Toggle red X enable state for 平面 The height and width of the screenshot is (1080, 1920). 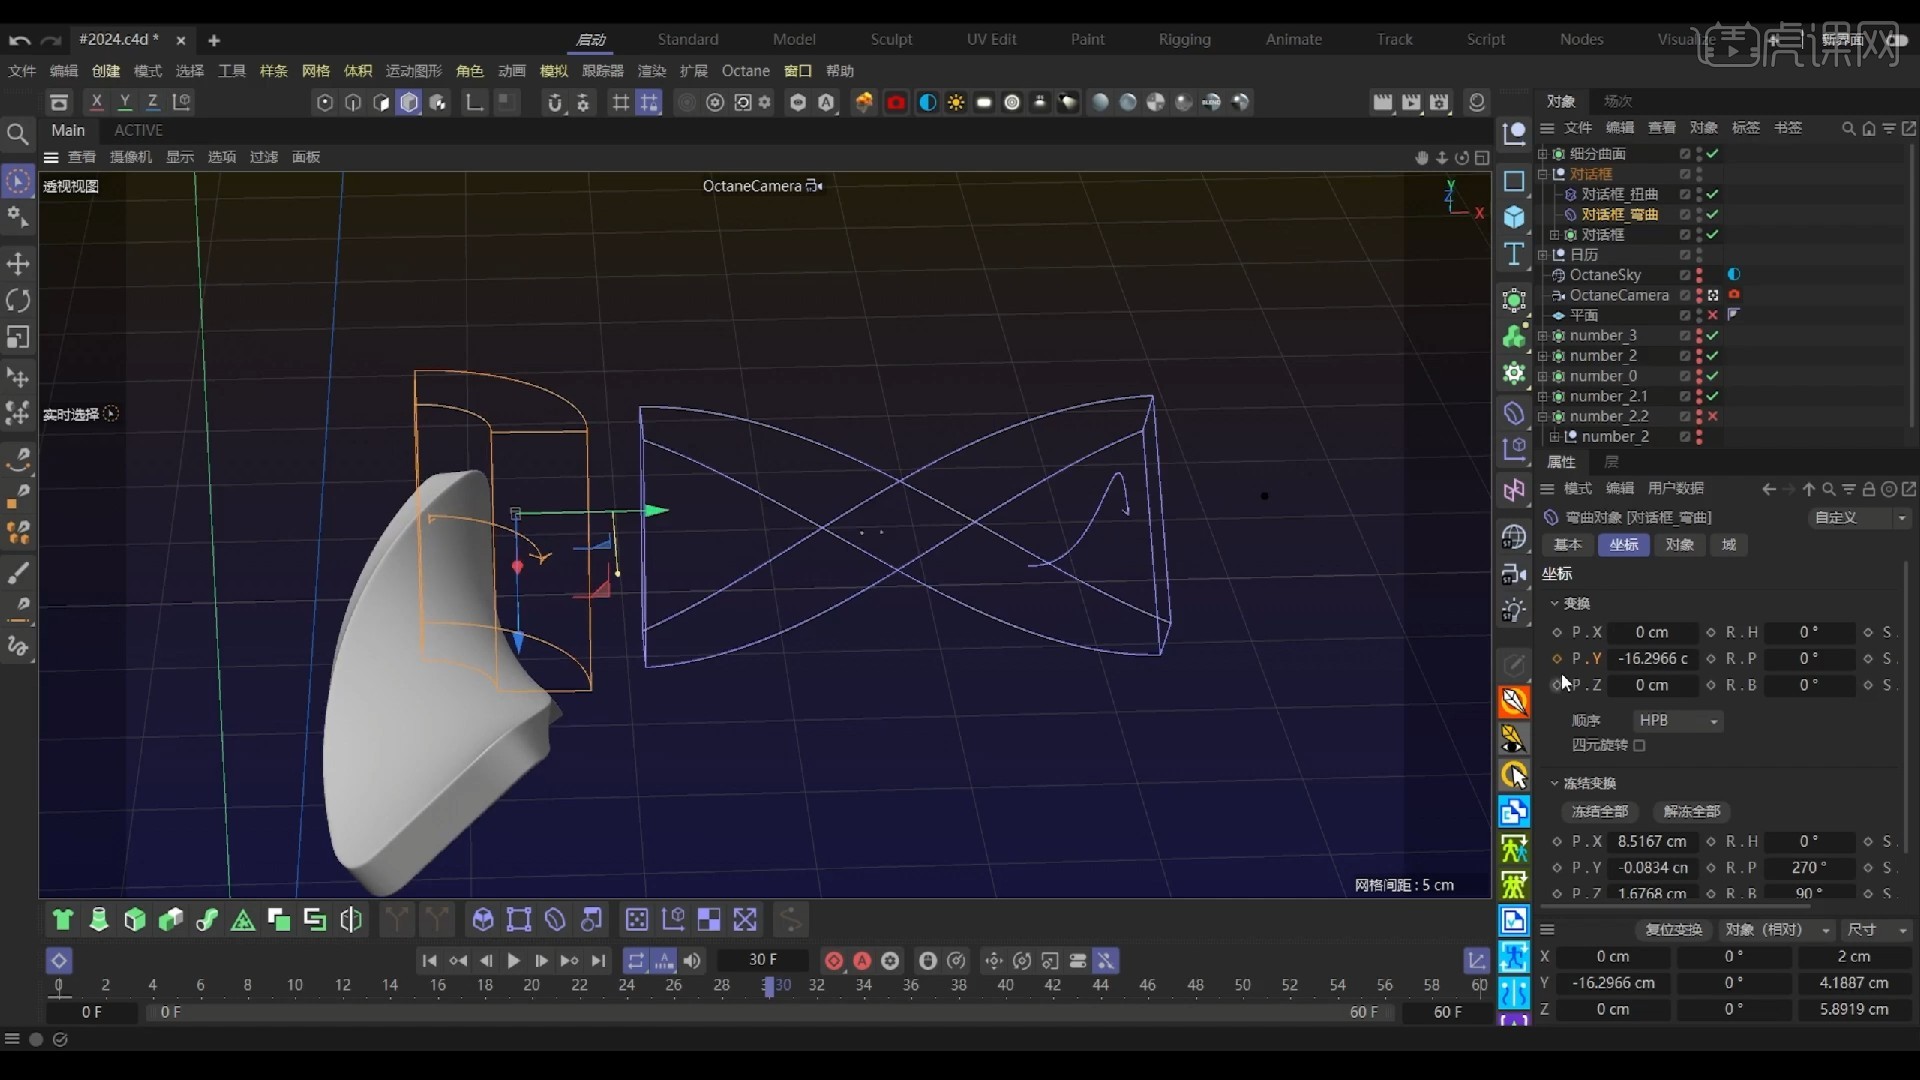[1713, 315]
